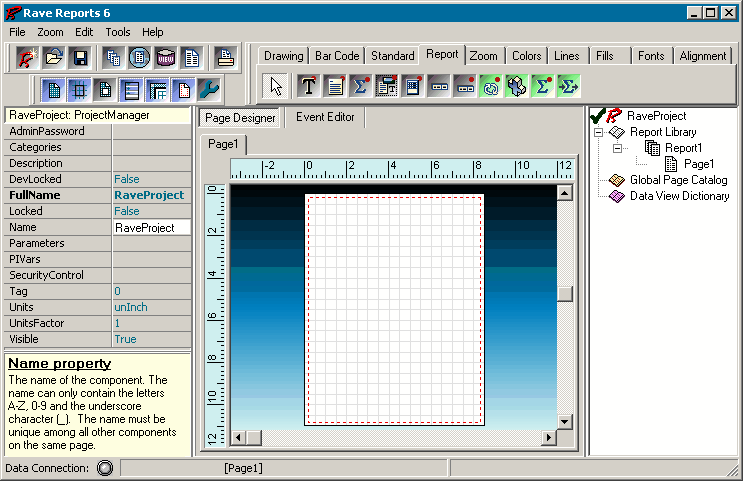
Task: Open the File menu
Action: pos(17,32)
